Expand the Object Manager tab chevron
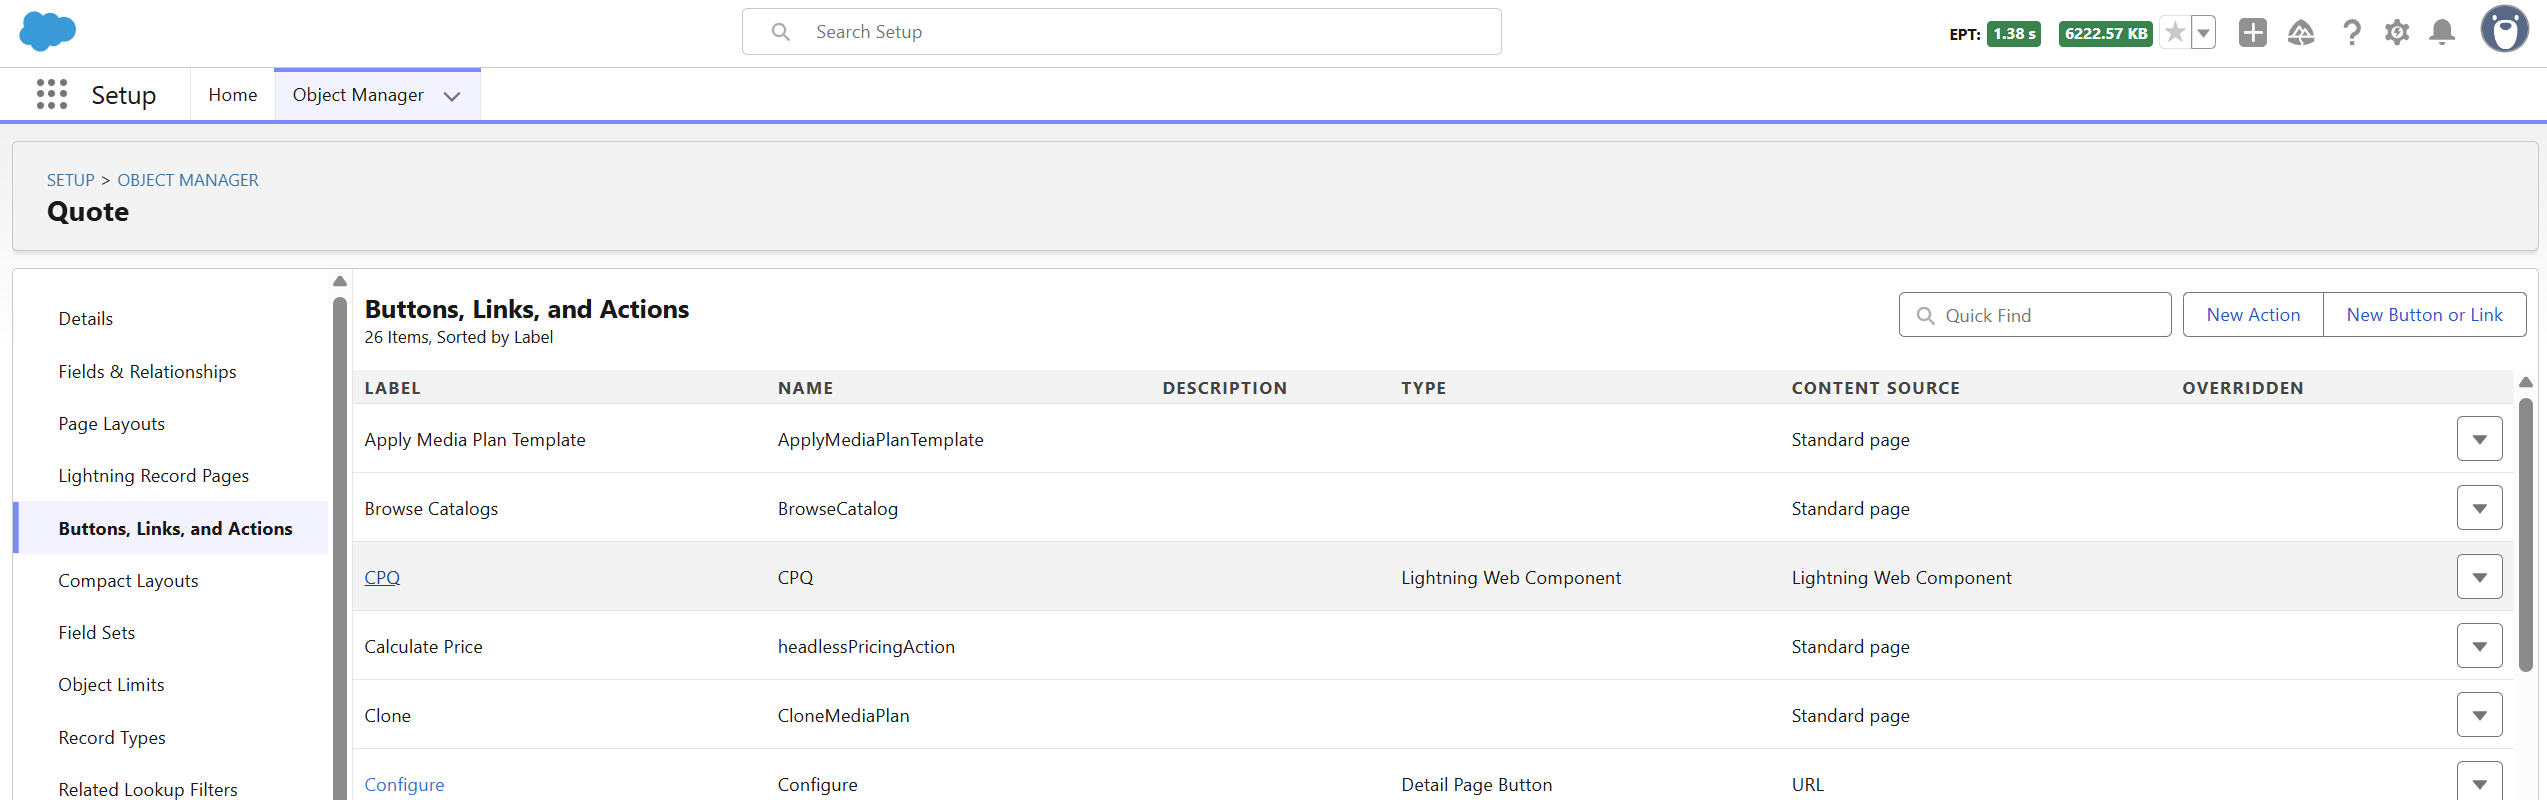Screen dimensions: 2547x800 click(x=452, y=96)
